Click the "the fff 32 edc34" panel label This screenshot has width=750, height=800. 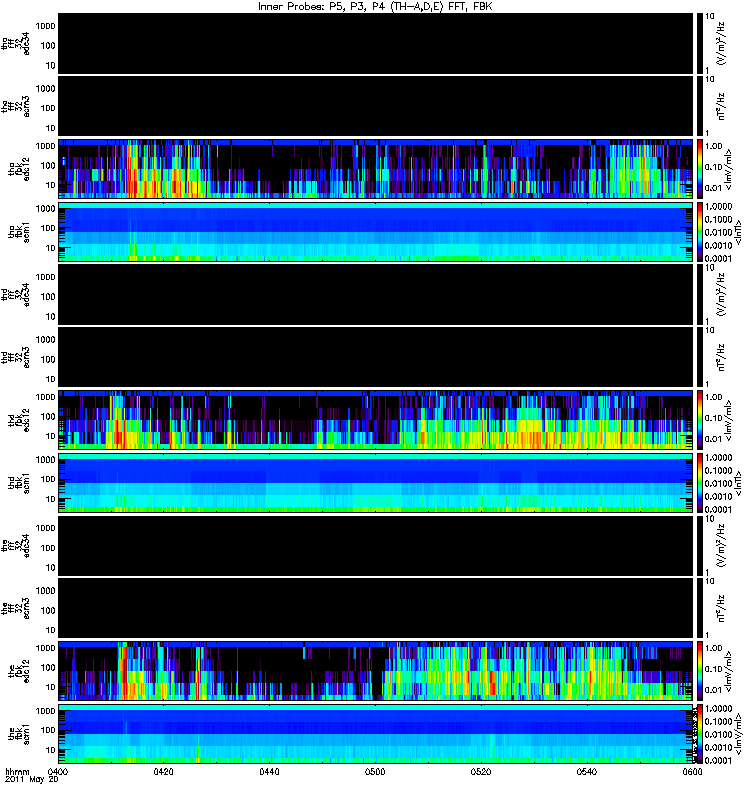coord(16,546)
